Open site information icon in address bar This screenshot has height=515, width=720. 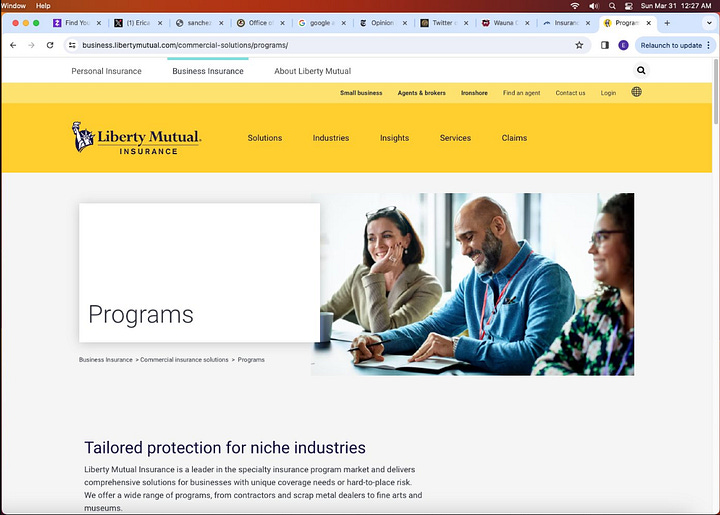(x=72, y=45)
